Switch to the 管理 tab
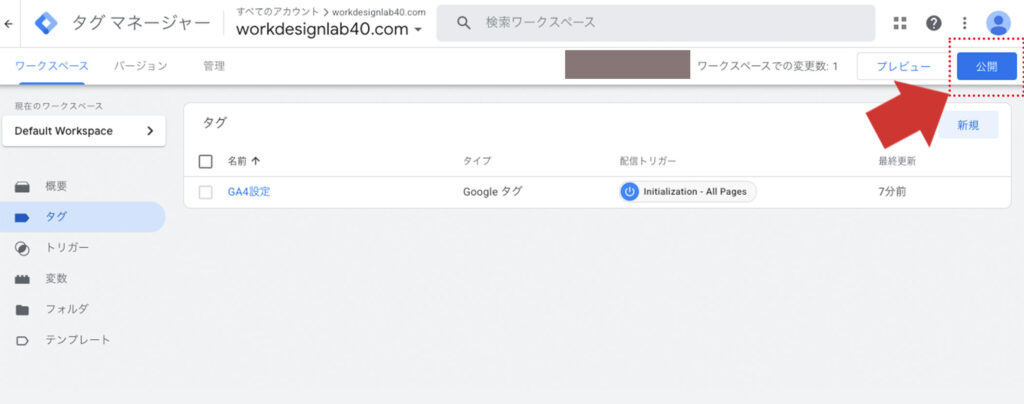 tap(214, 66)
